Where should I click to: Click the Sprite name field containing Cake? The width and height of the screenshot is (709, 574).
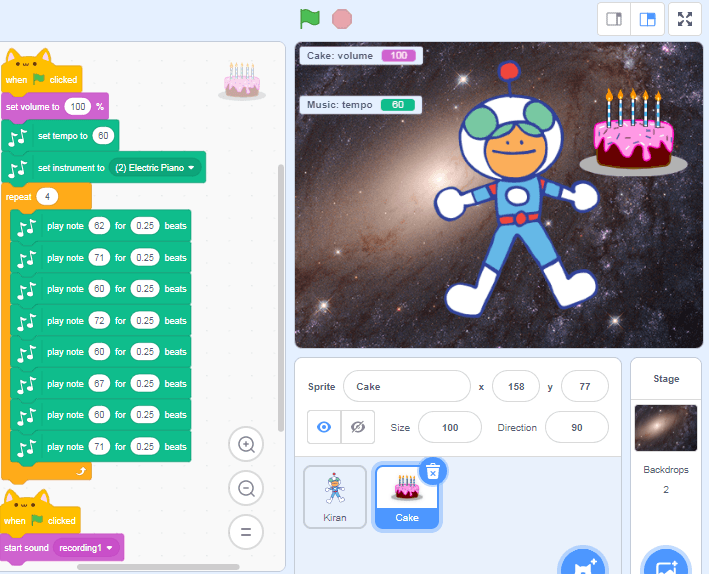click(x=406, y=386)
